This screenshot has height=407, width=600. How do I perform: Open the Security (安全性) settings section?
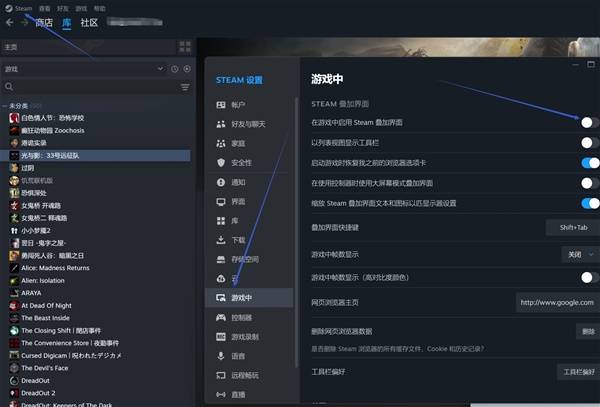pyautogui.click(x=249, y=163)
